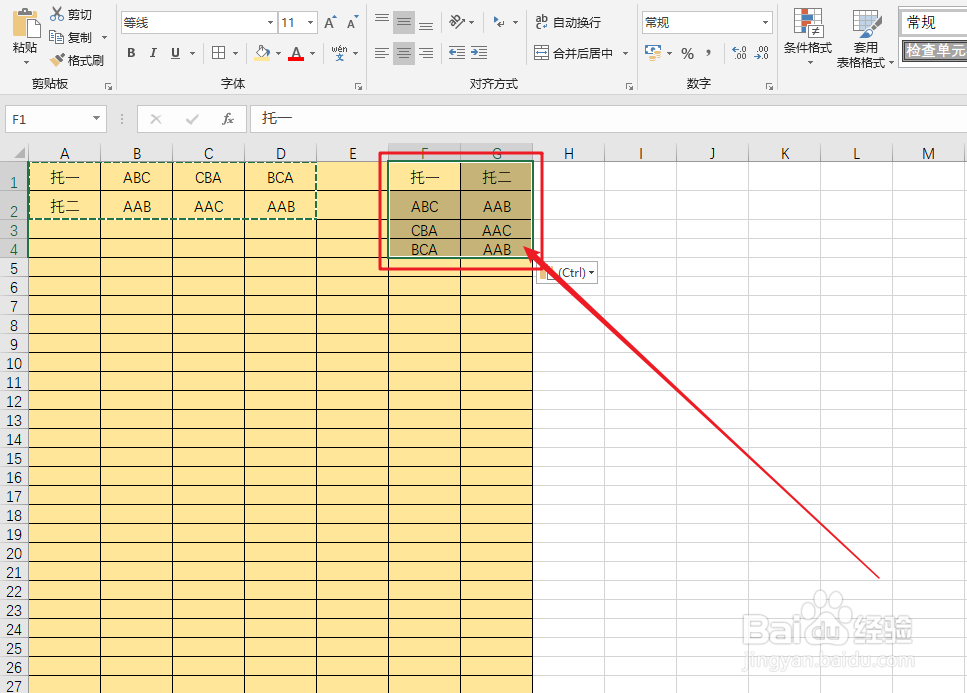The image size is (967, 693).
Task: Open the number format dropdown 常规
Action: [765, 23]
